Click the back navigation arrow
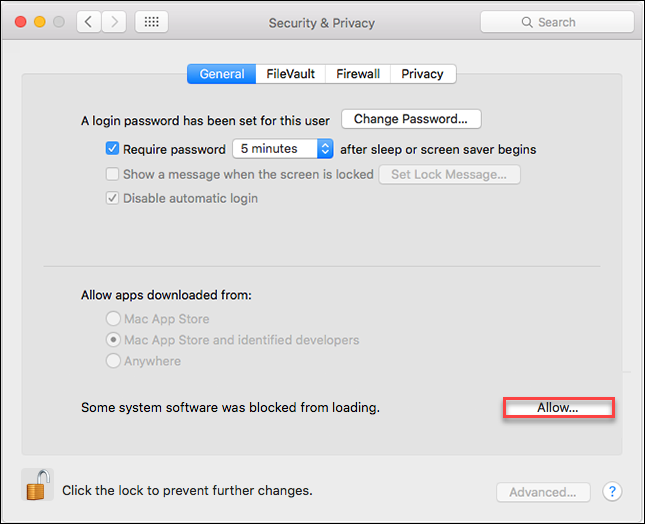Screen dimensions: 645x524 pyautogui.click(x=89, y=22)
